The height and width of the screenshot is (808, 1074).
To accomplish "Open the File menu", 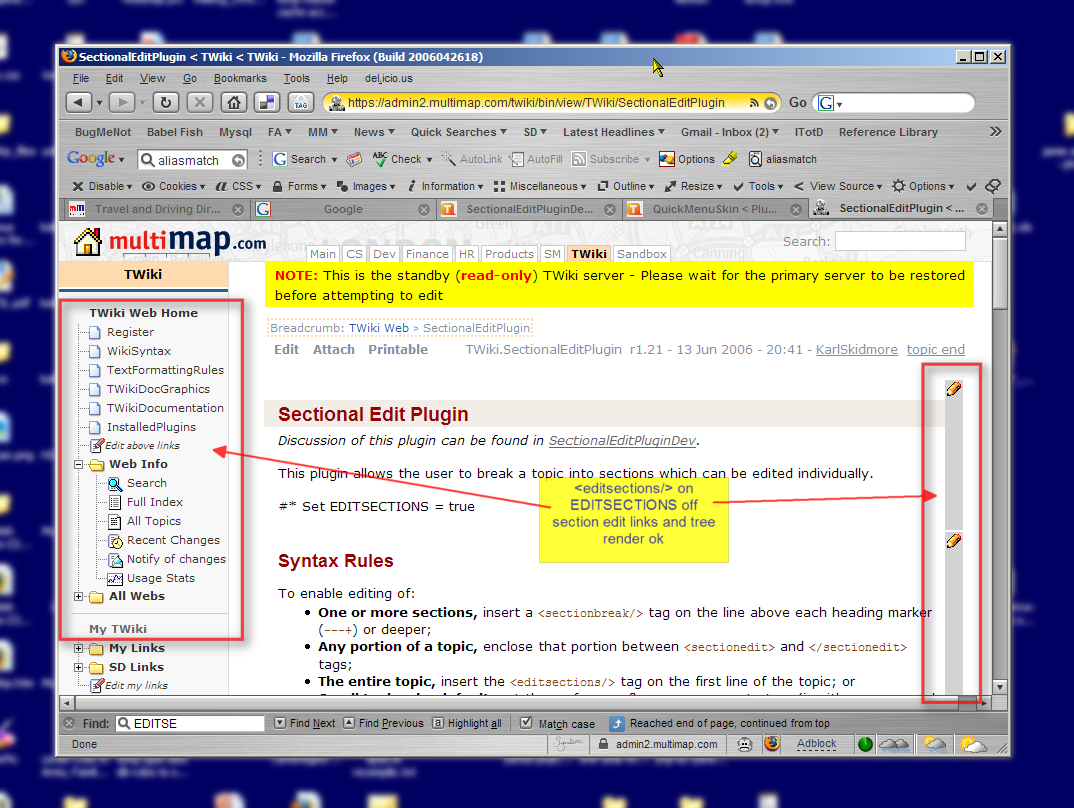I will (81, 78).
